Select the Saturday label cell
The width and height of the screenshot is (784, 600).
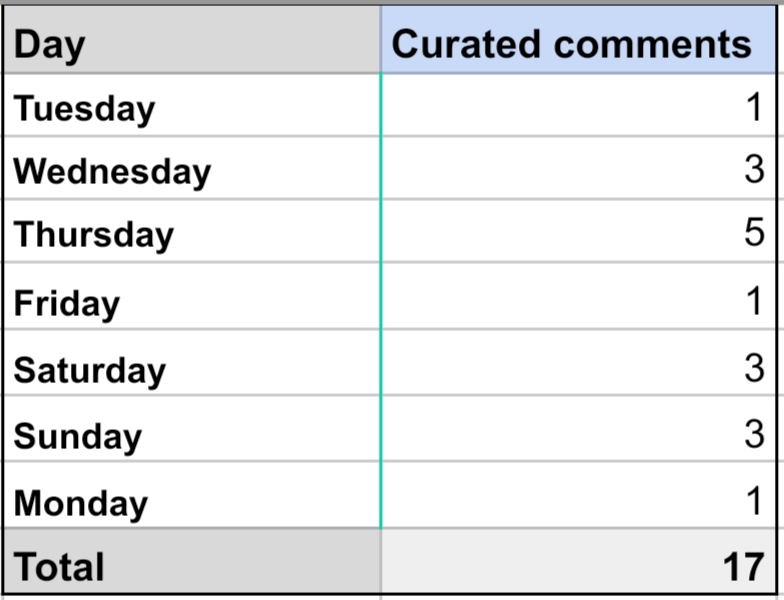(x=190, y=367)
